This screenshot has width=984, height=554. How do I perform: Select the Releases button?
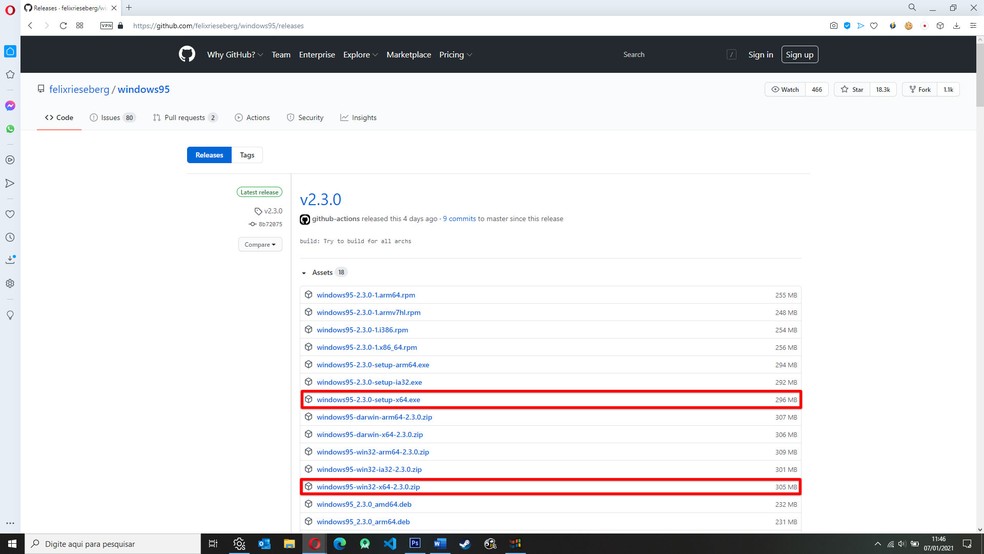click(x=209, y=155)
